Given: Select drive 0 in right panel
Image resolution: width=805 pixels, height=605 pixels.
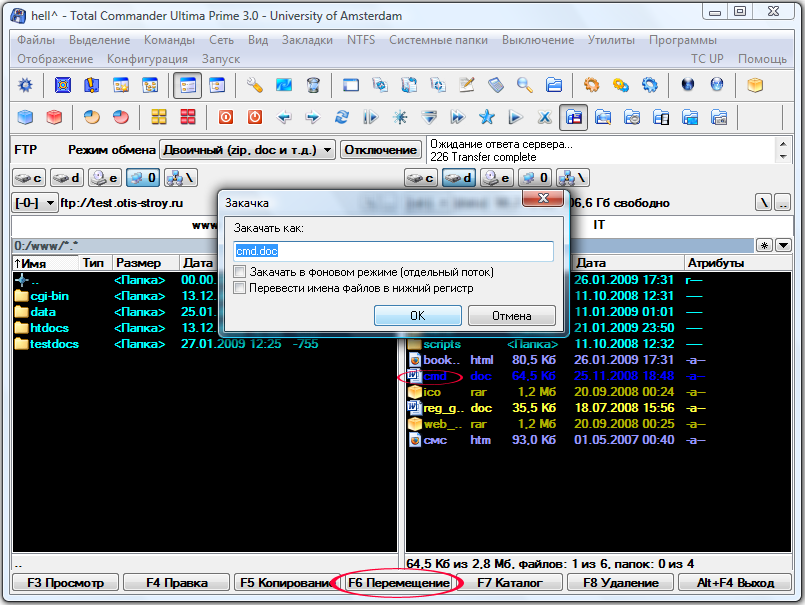Looking at the screenshot, I should [535, 178].
